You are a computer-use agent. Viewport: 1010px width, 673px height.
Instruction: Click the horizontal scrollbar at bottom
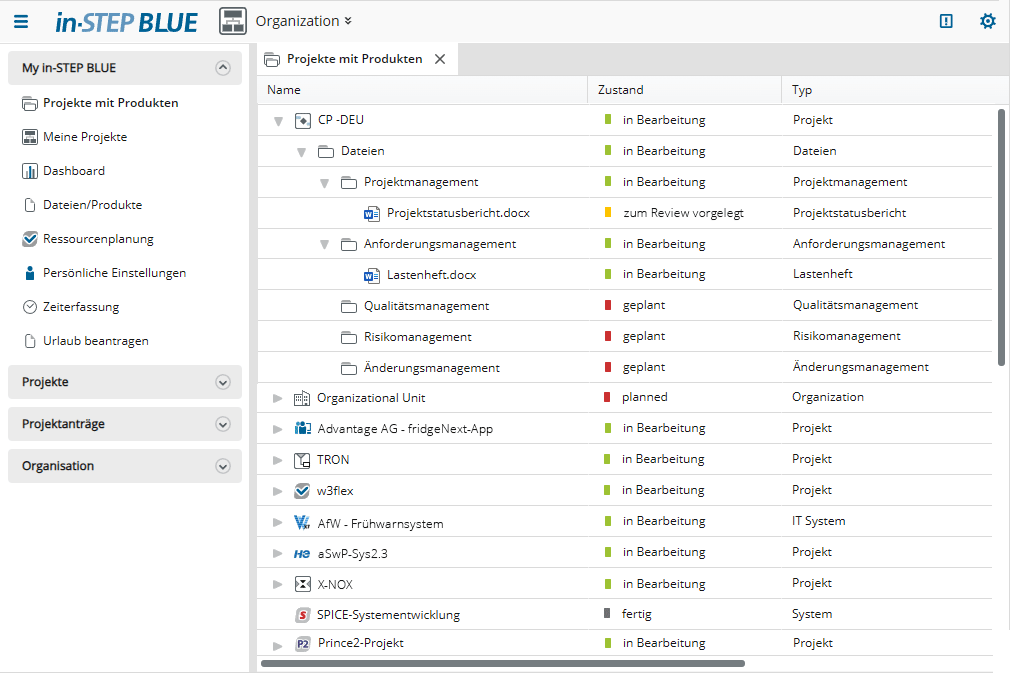click(x=502, y=663)
